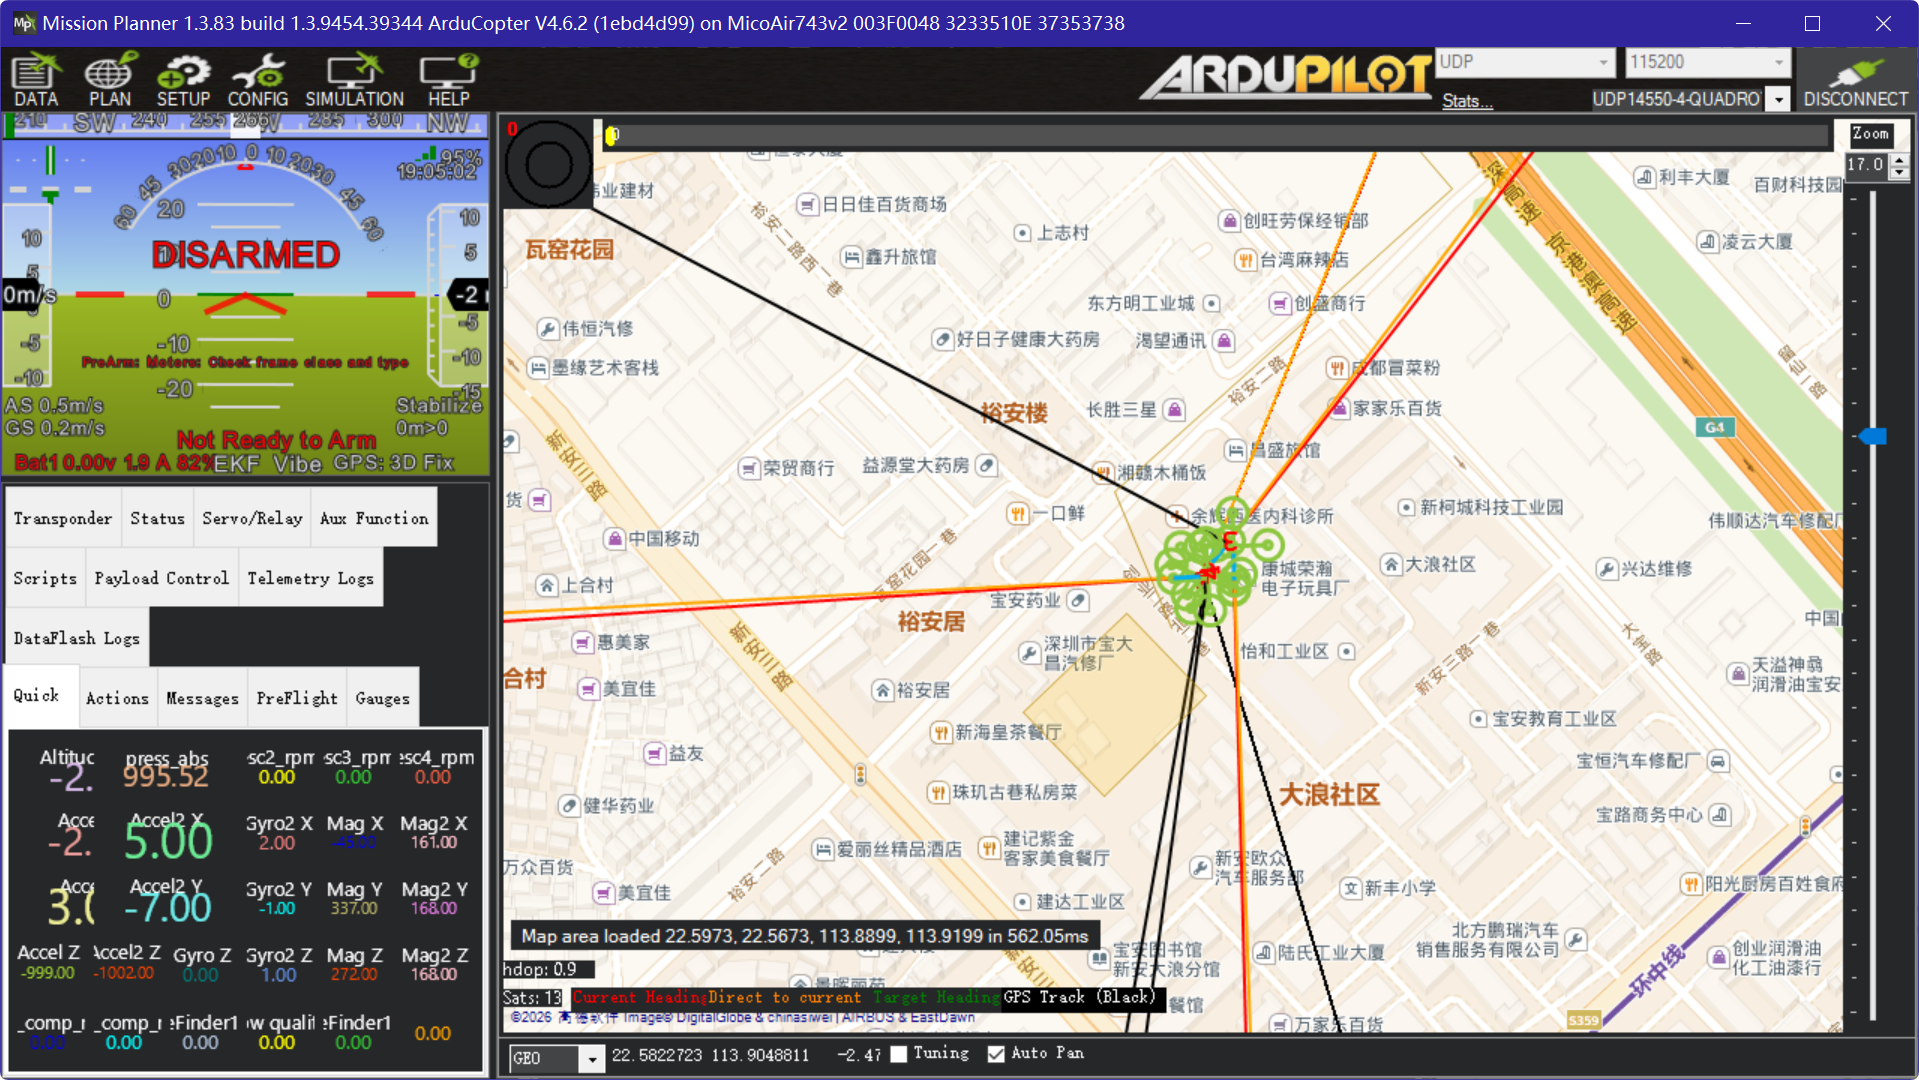Click the Sats: 13 map label
The height and width of the screenshot is (1080, 1919).
[x=533, y=997]
